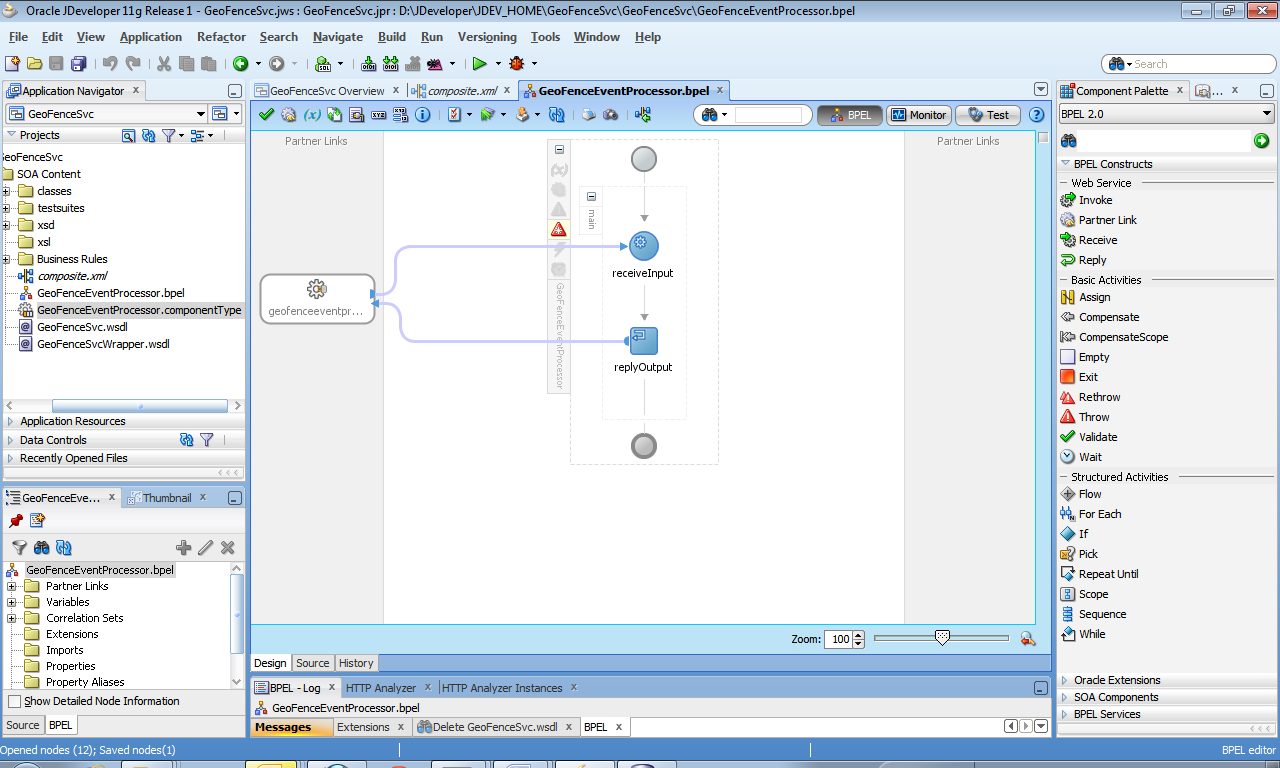Expand the Oracle Extensions palette section
Screen dimensions: 1280x768
coord(1065,681)
